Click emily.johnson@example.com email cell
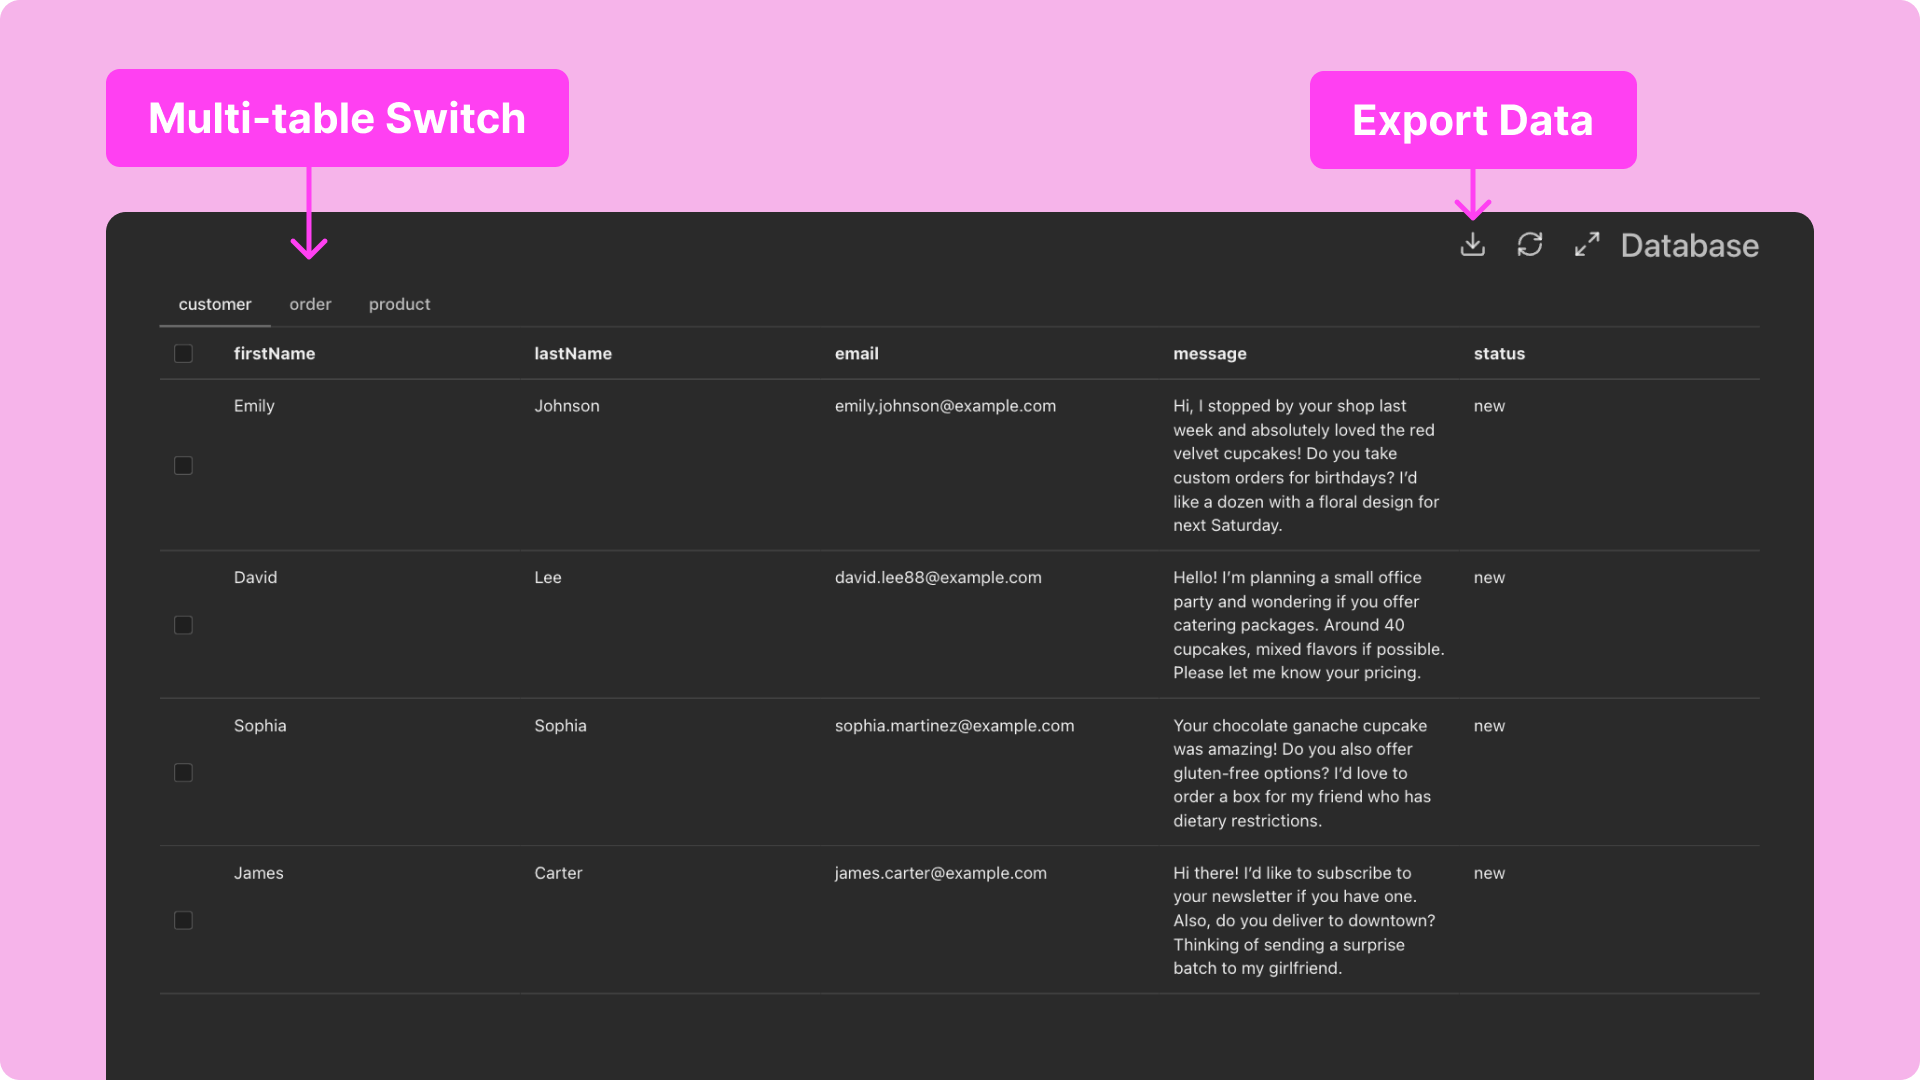This screenshot has height=1080, width=1920. coord(945,406)
